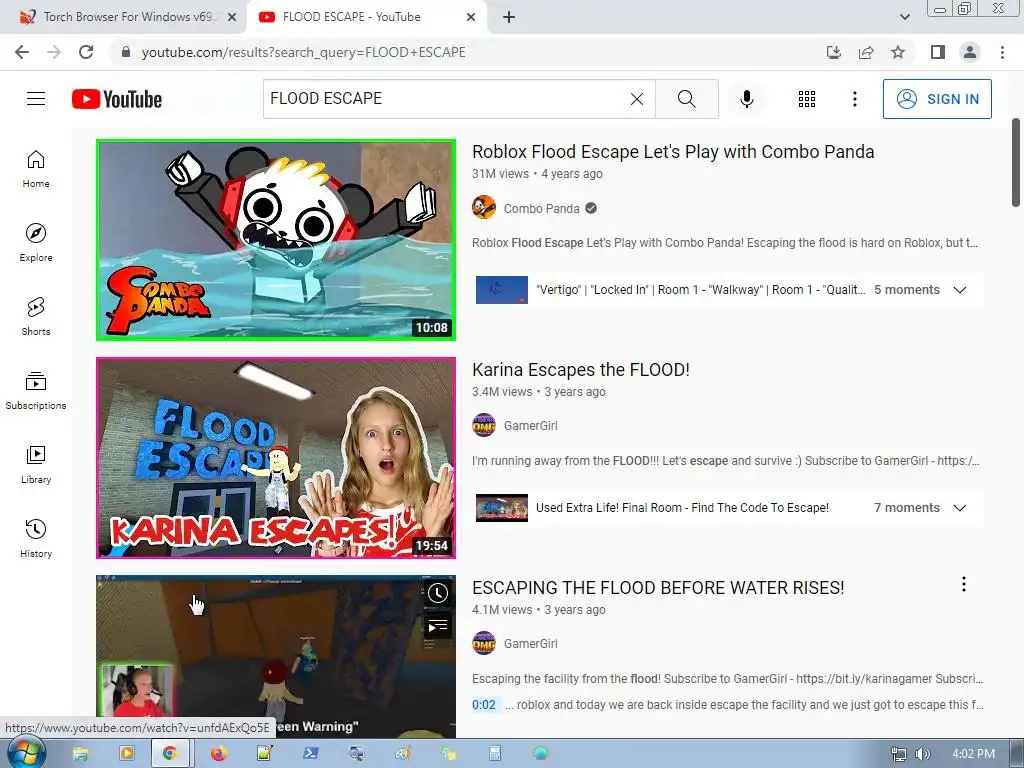This screenshot has height=768, width=1024.
Task: Expand the 7 moments chevron
Action: pyautogui.click(x=959, y=508)
